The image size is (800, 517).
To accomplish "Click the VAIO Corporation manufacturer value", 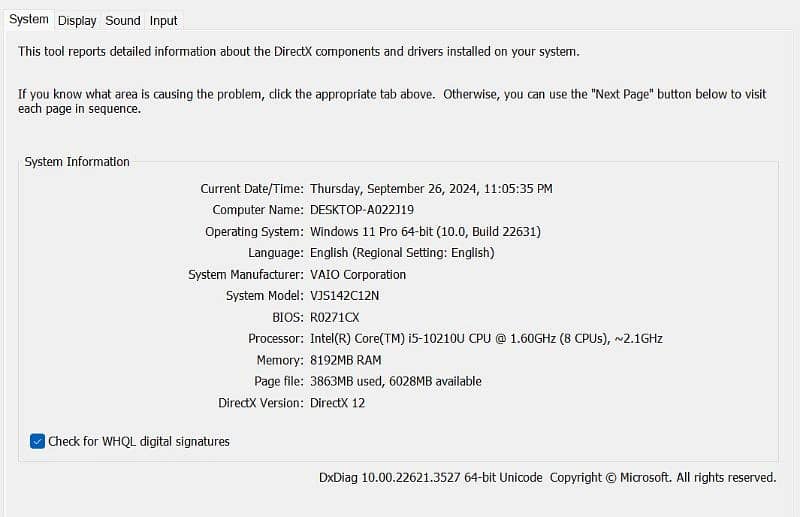I will pyautogui.click(x=358, y=274).
